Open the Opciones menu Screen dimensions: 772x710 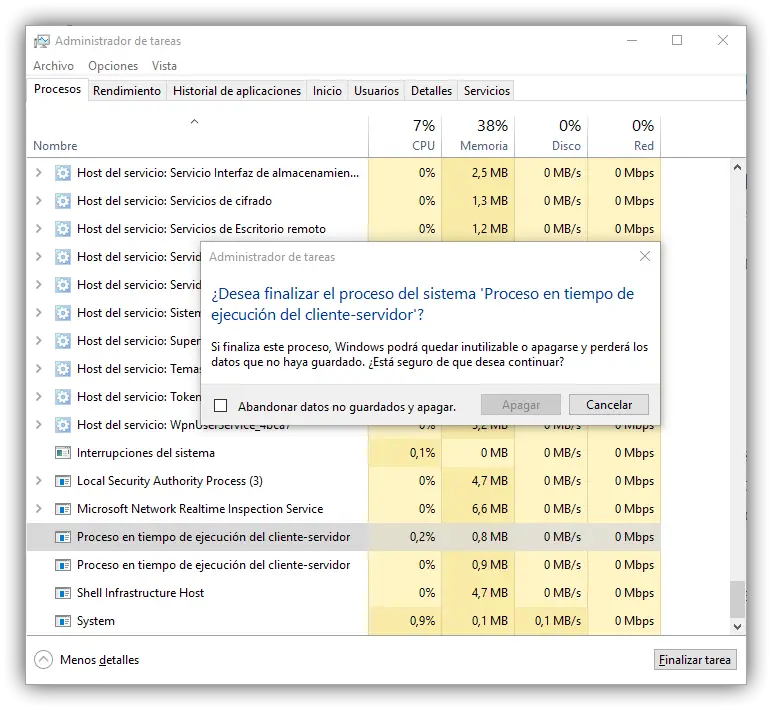[113, 66]
